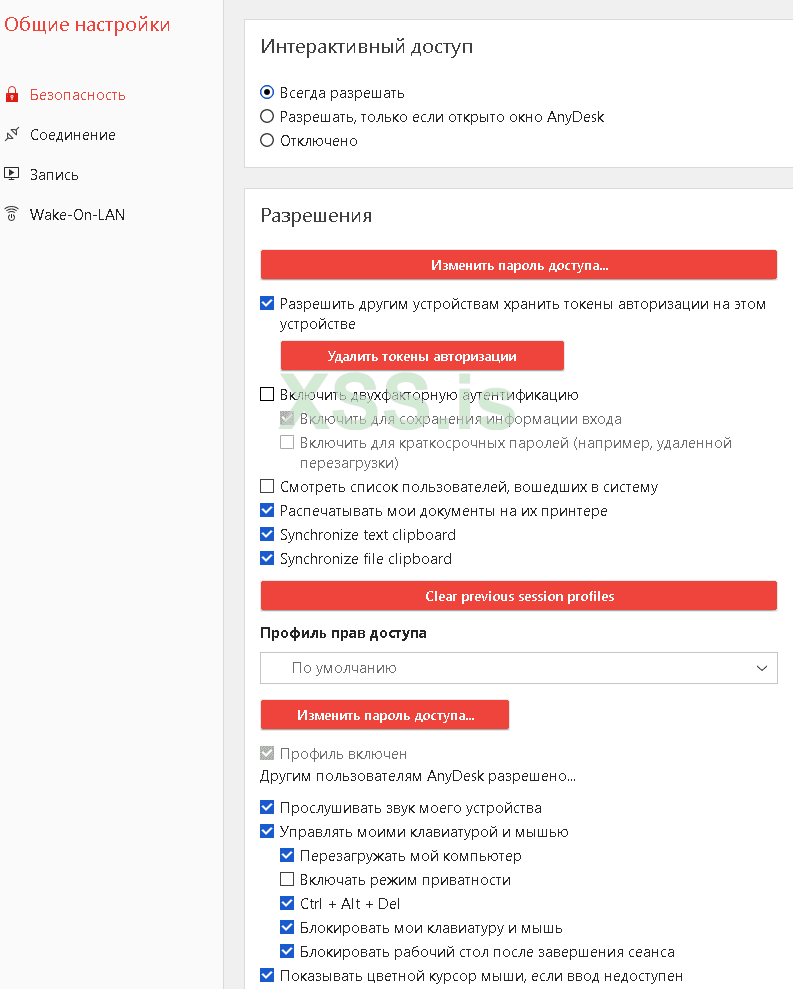Select 'Отключено' interactive access option

[267, 141]
